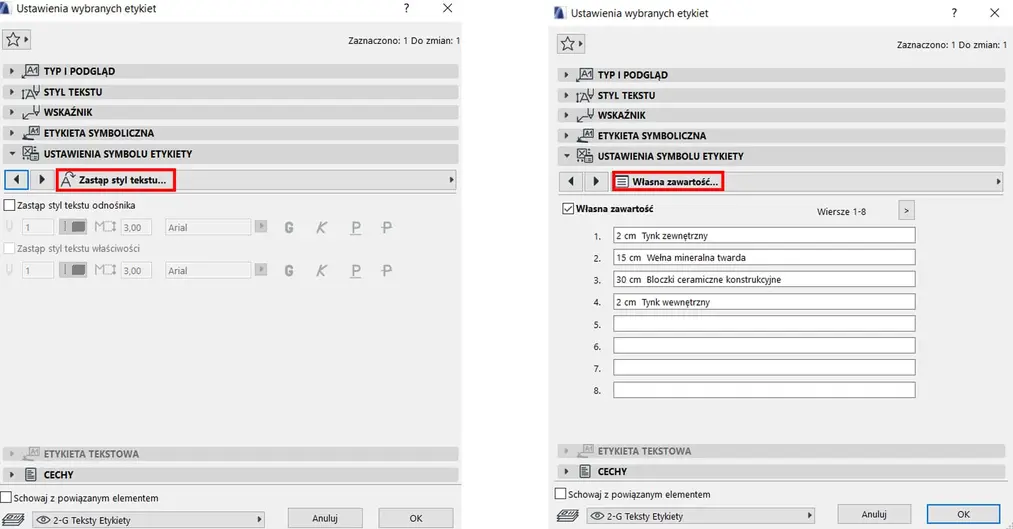Enable Zastąp styl tekstu właściwości checkbox
1013x529 pixels.
click(10, 248)
